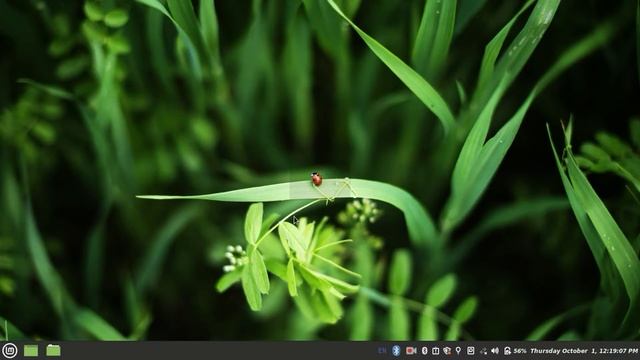Image resolution: width=640 pixels, height=360 pixels.
Task: Open the green Files folder launcher
Action: tap(53, 350)
